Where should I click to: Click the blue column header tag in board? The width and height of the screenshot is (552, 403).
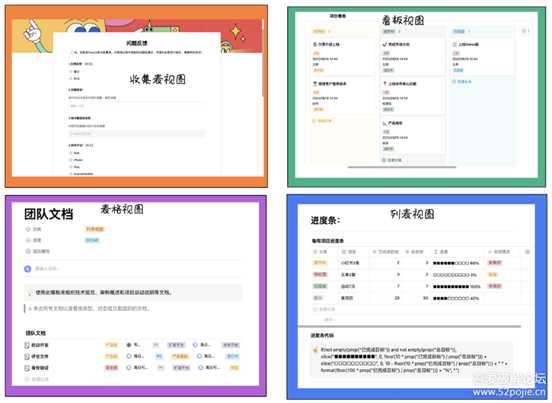click(459, 31)
